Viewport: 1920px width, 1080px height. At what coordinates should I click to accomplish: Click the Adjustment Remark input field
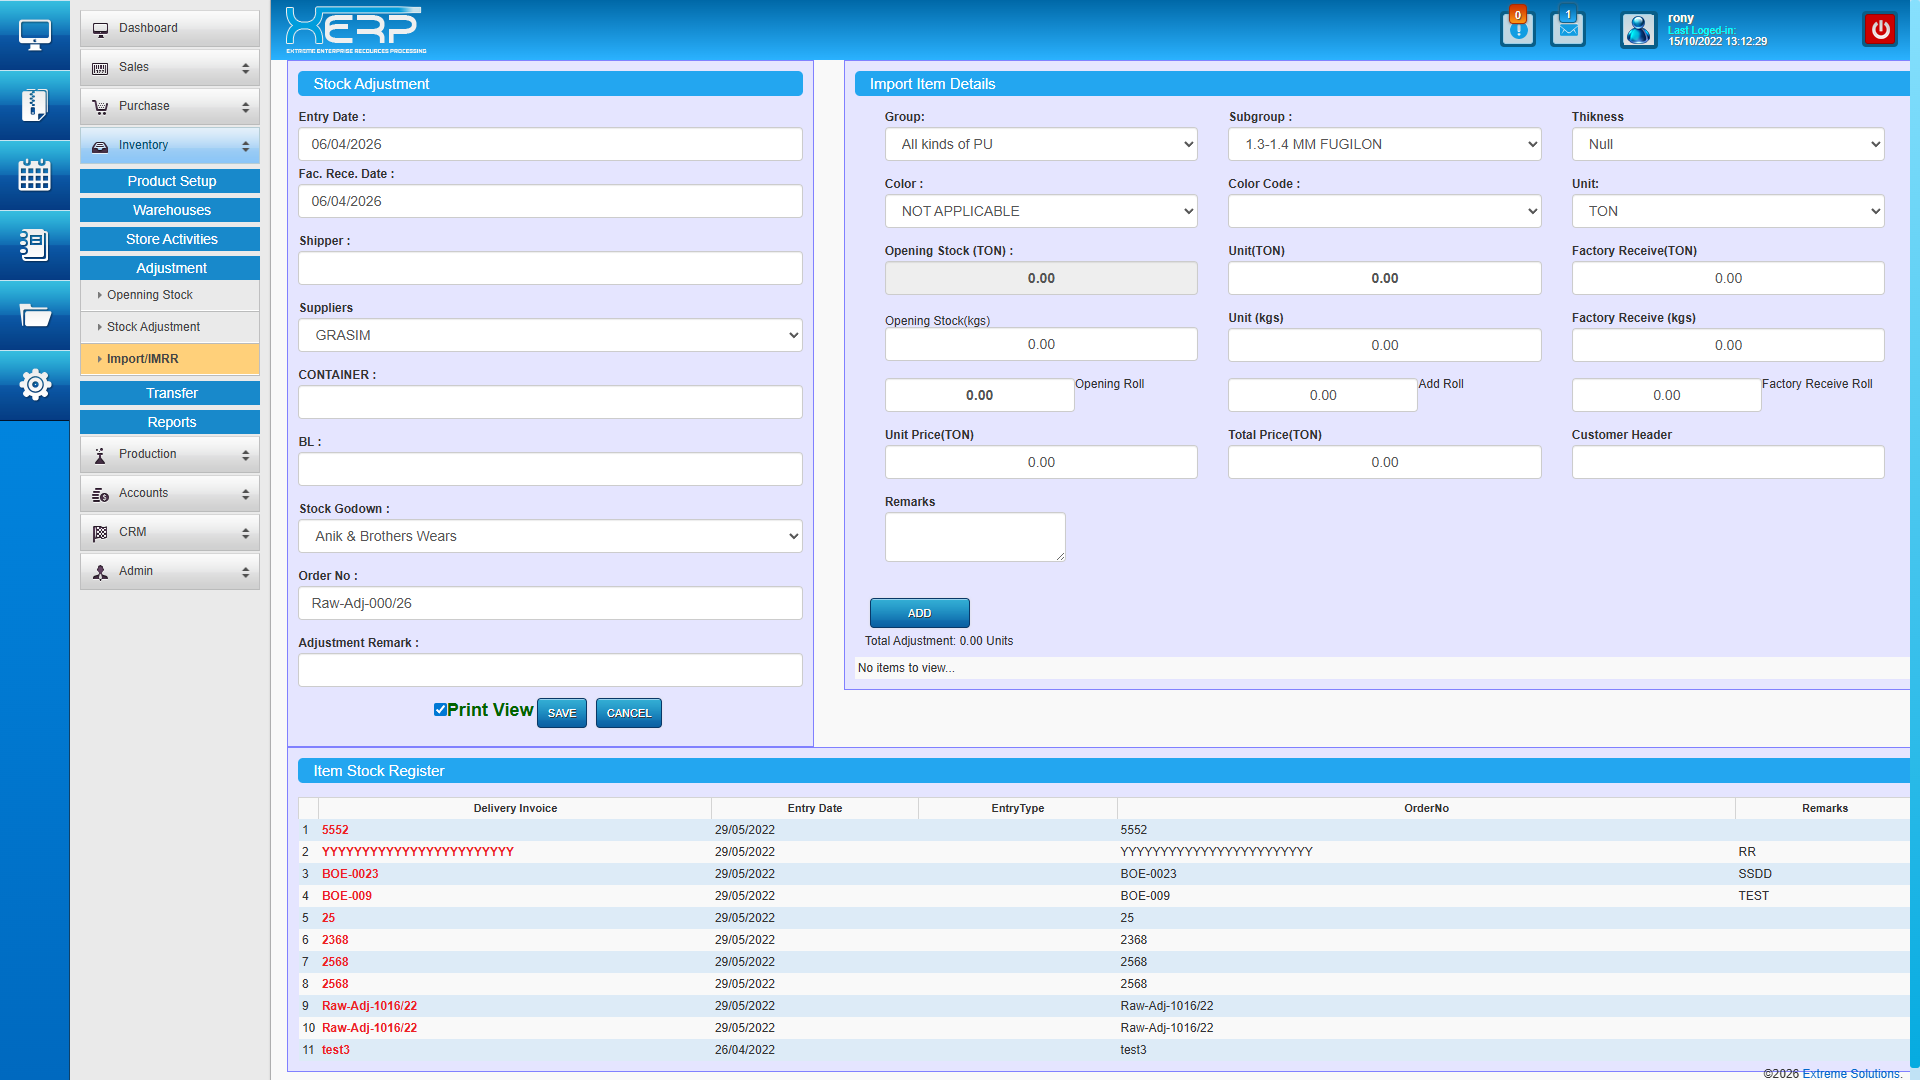[550, 670]
